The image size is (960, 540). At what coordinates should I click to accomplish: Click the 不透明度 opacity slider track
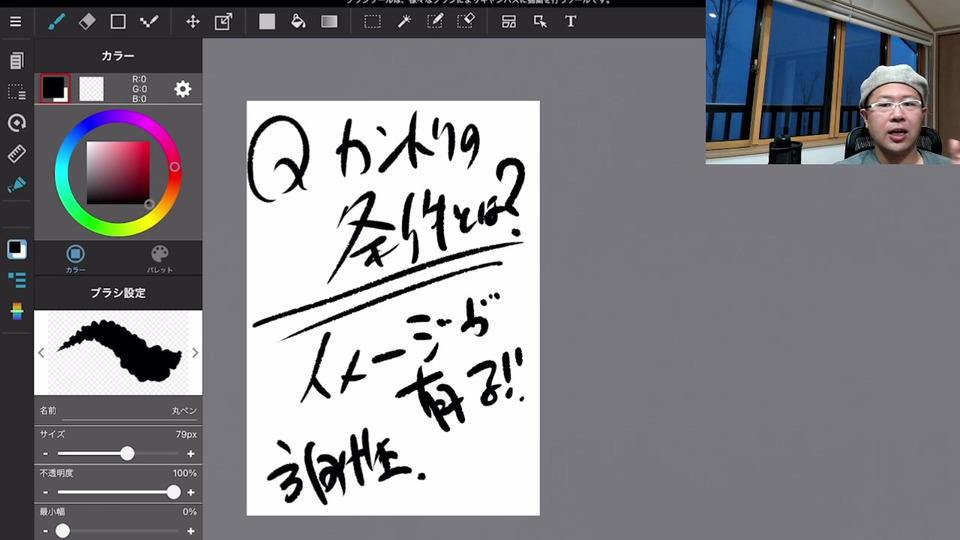tap(118, 492)
